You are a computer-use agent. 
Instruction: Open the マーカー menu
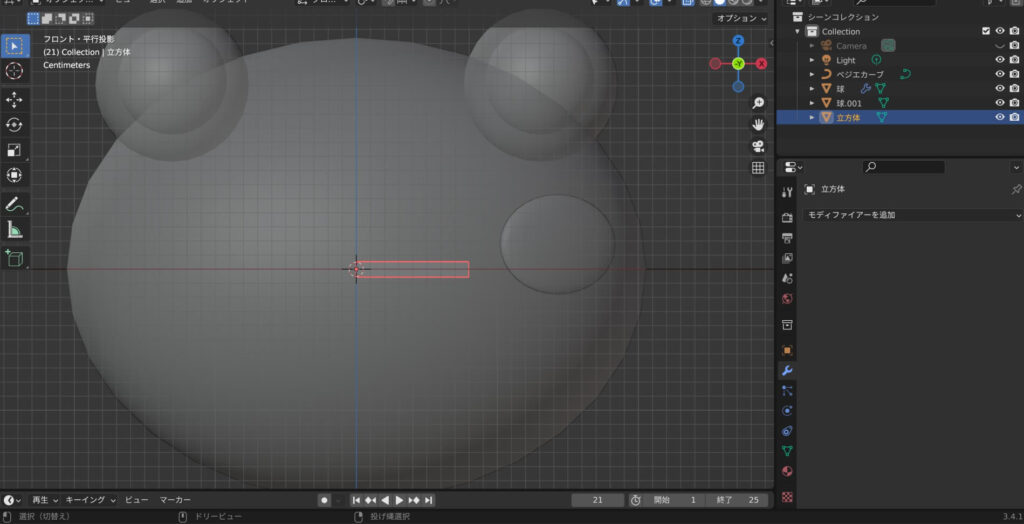click(x=175, y=500)
